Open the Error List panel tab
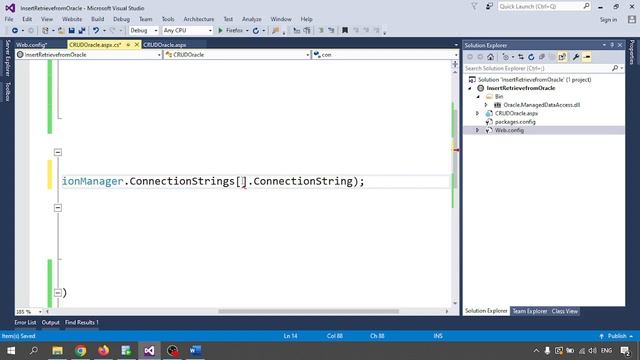 point(25,322)
